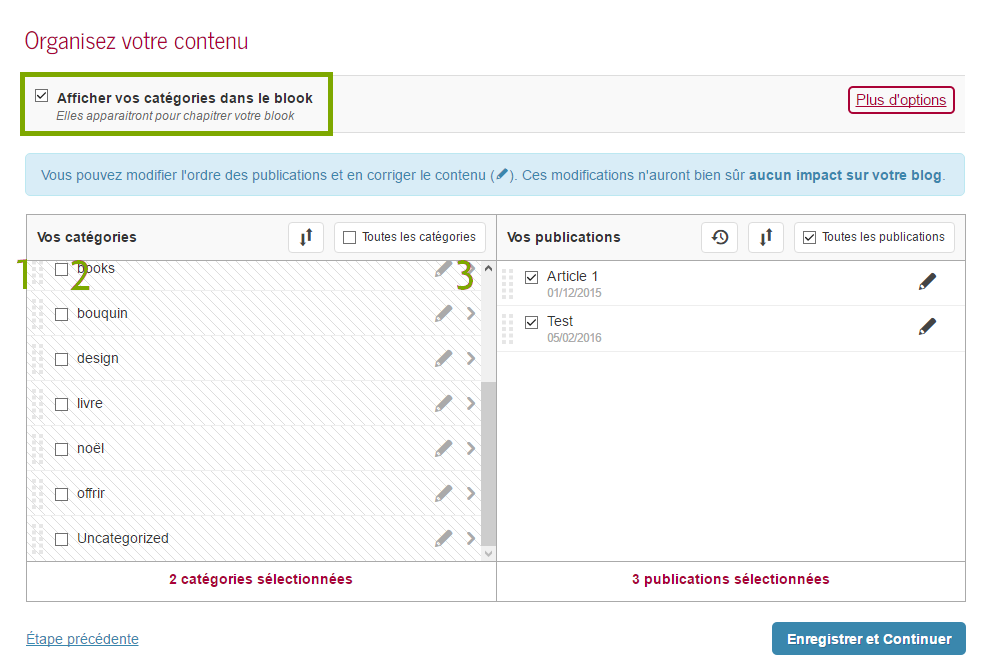Edit the Test publication with pencil icon
This screenshot has height=669, width=990.
tap(927, 326)
